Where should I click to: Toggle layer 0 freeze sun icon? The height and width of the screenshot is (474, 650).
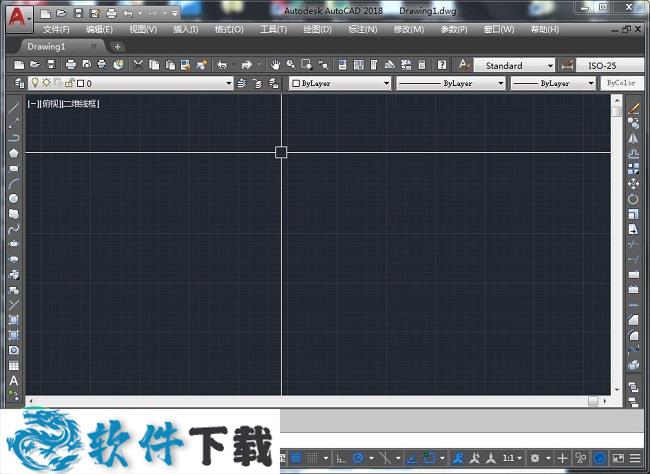[x=46, y=83]
